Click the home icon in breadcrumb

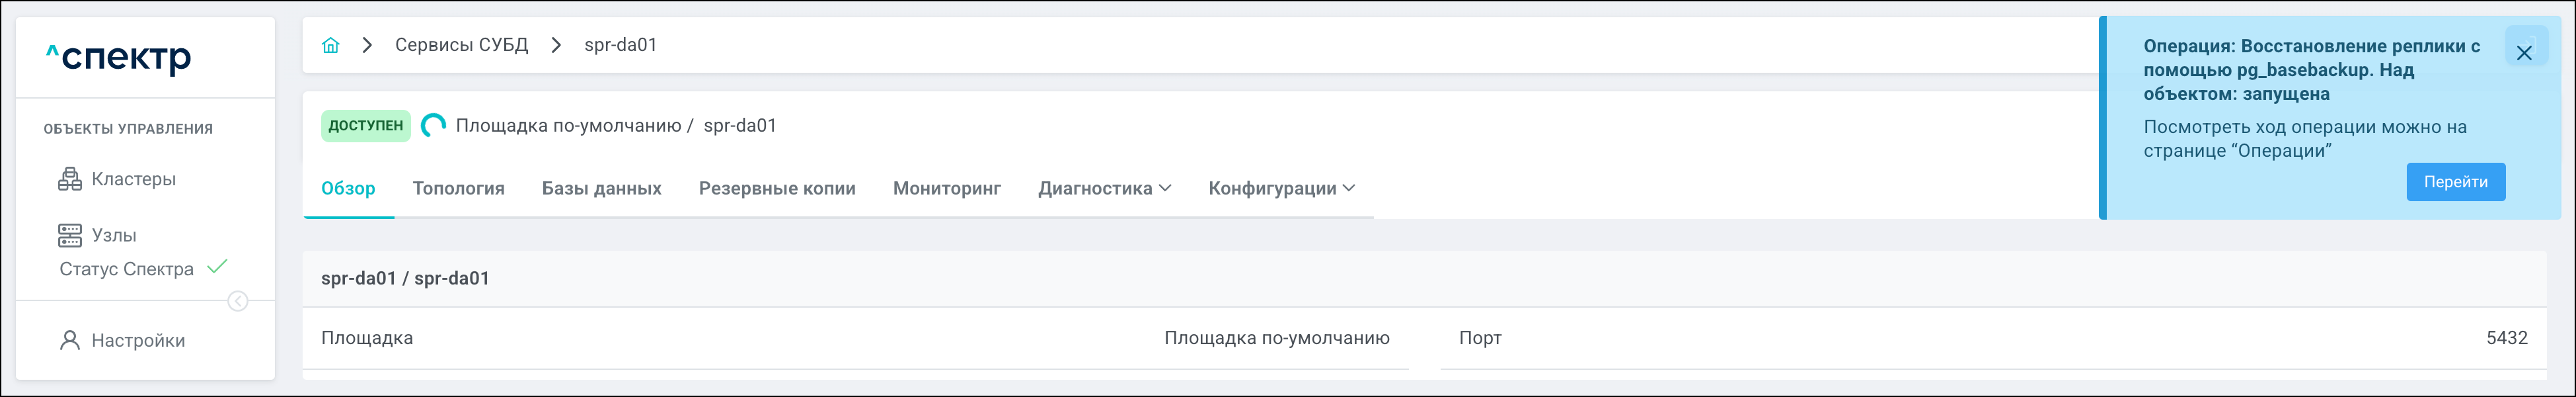point(331,45)
